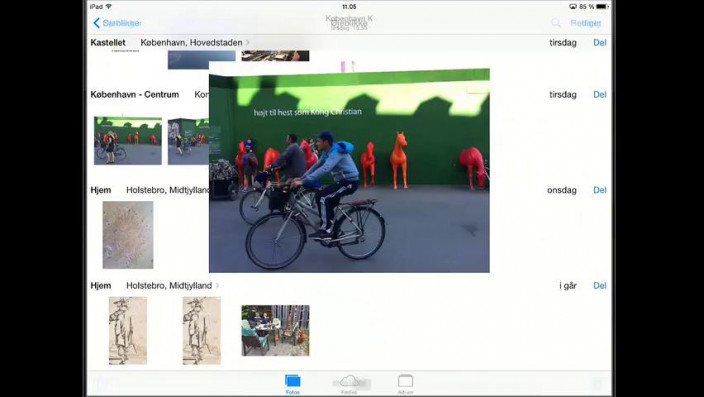Open the beige texture photo under onsdag
Viewport: 704px width, 397px height.
[x=128, y=235]
